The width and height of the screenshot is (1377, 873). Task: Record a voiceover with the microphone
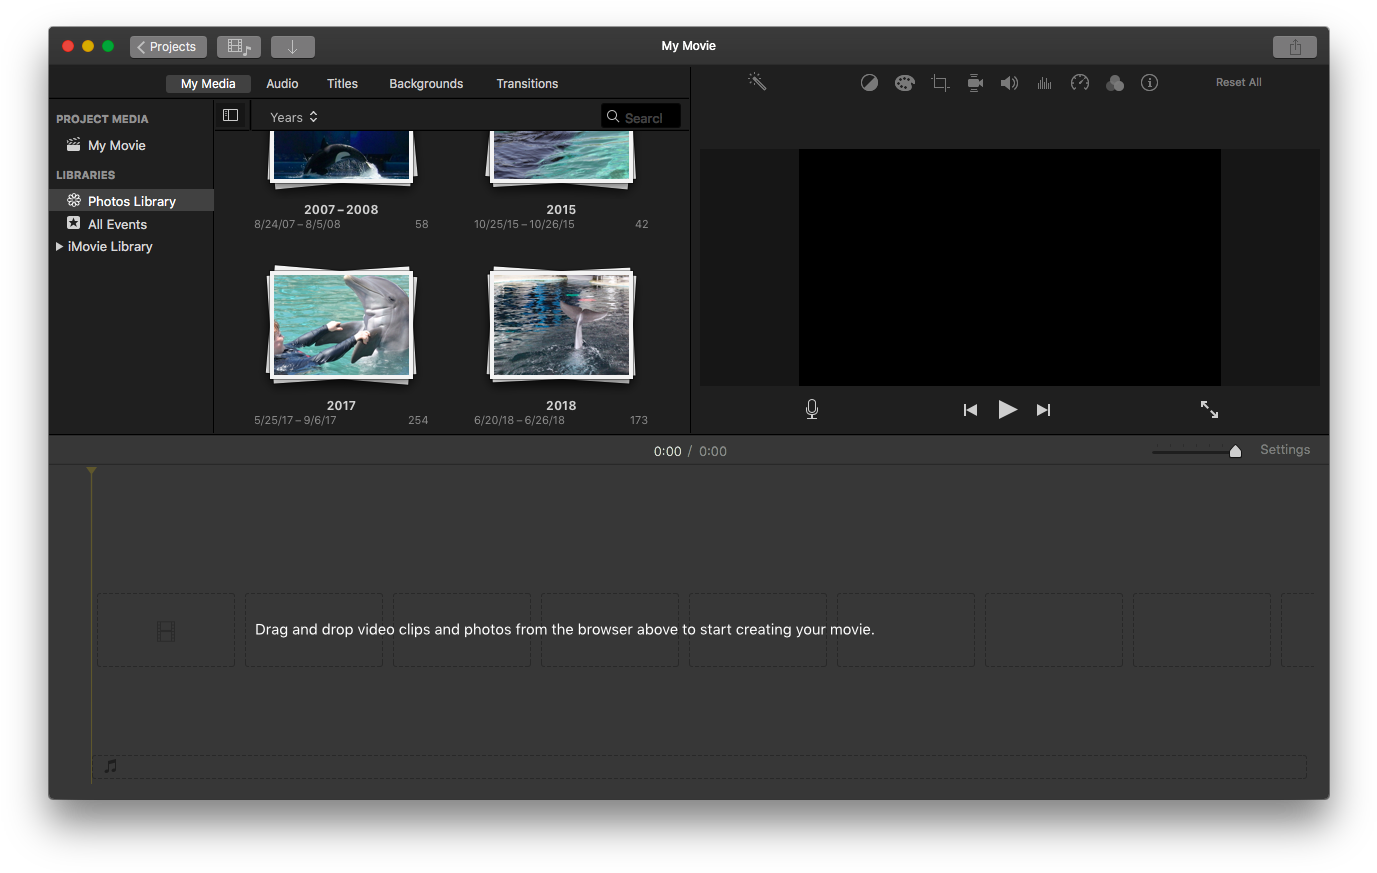pos(812,409)
